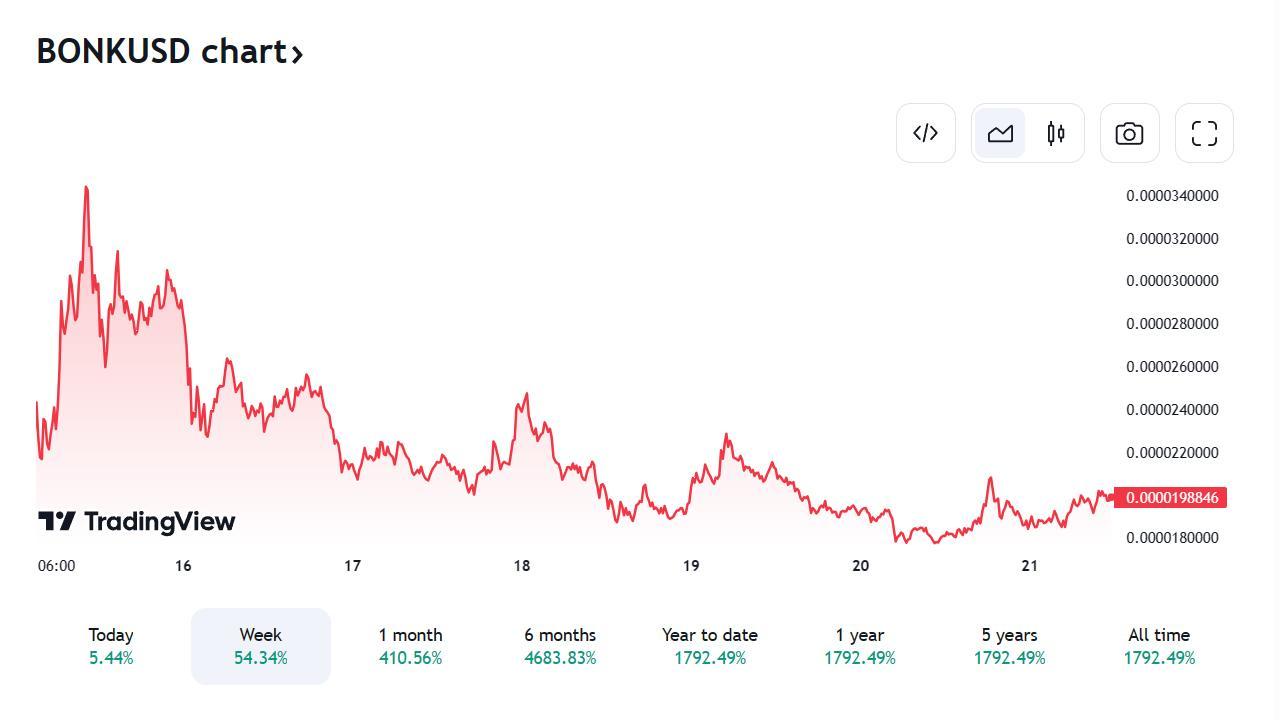Select the Week time range
This screenshot has width=1280, height=720.
261,646
